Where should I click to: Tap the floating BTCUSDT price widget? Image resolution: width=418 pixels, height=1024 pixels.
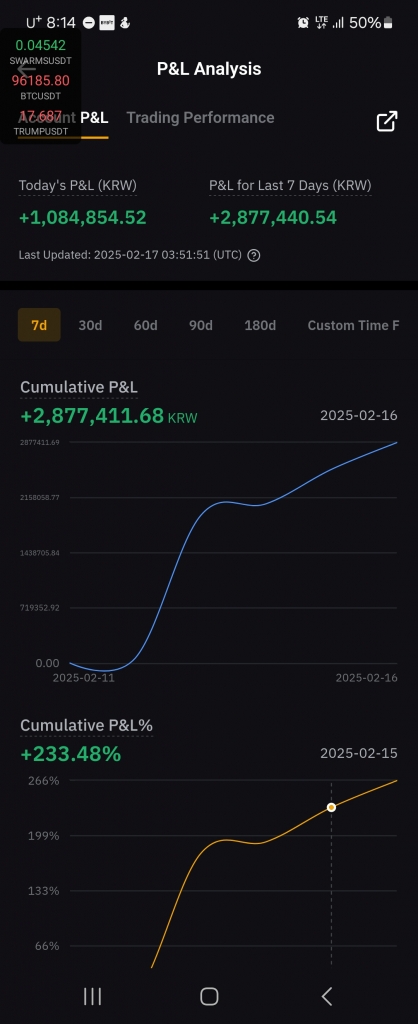click(x=40, y=86)
